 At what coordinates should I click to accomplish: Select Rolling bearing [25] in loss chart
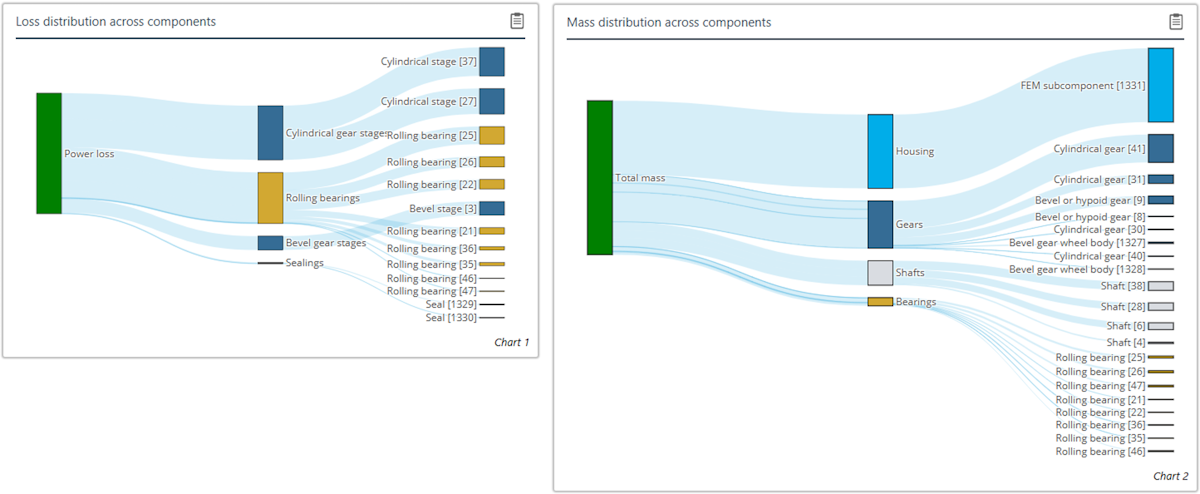click(492, 135)
